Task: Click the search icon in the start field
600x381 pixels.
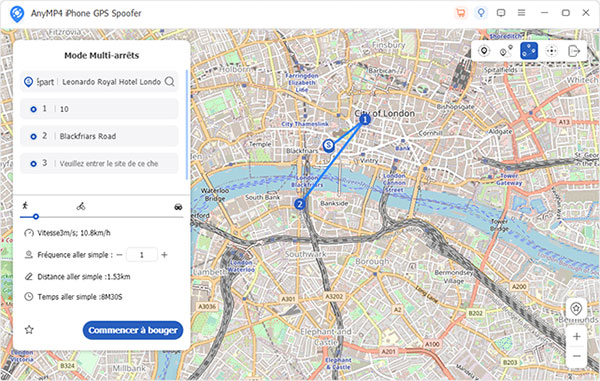Action: [170, 81]
